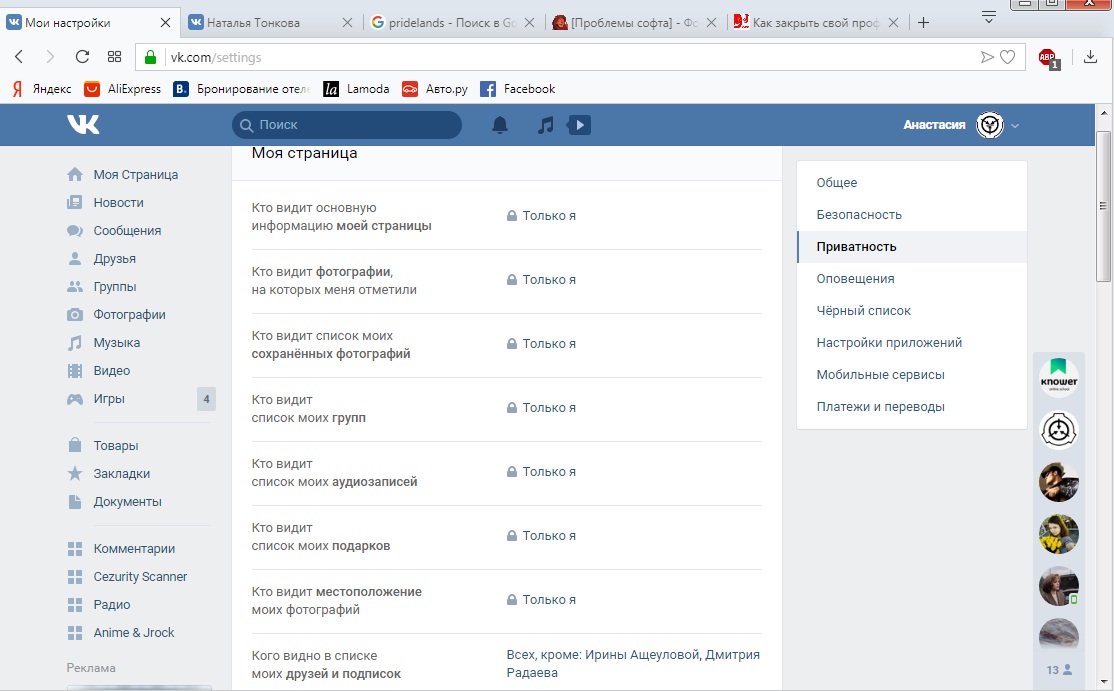Edit the hidden friends list exceptions
This screenshot has height=691, width=1114.
(x=633, y=664)
